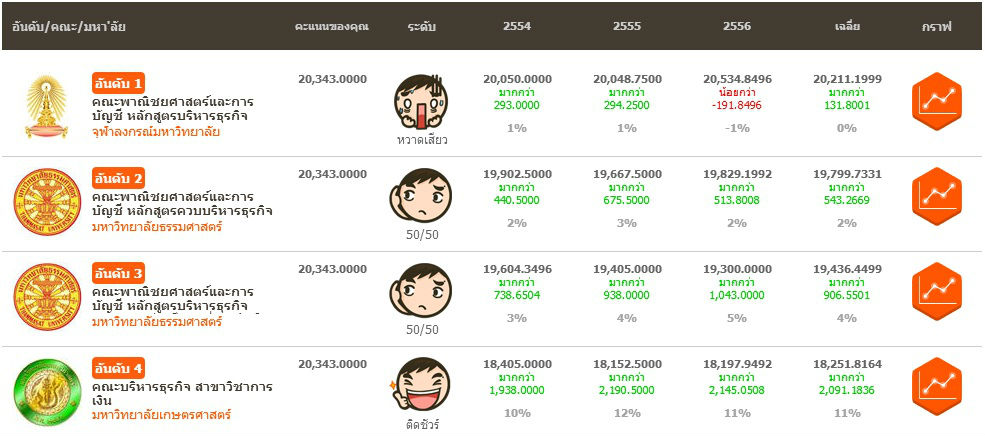Click the อันดับ/คณะ/มหา'ลัย column header

point(69,26)
